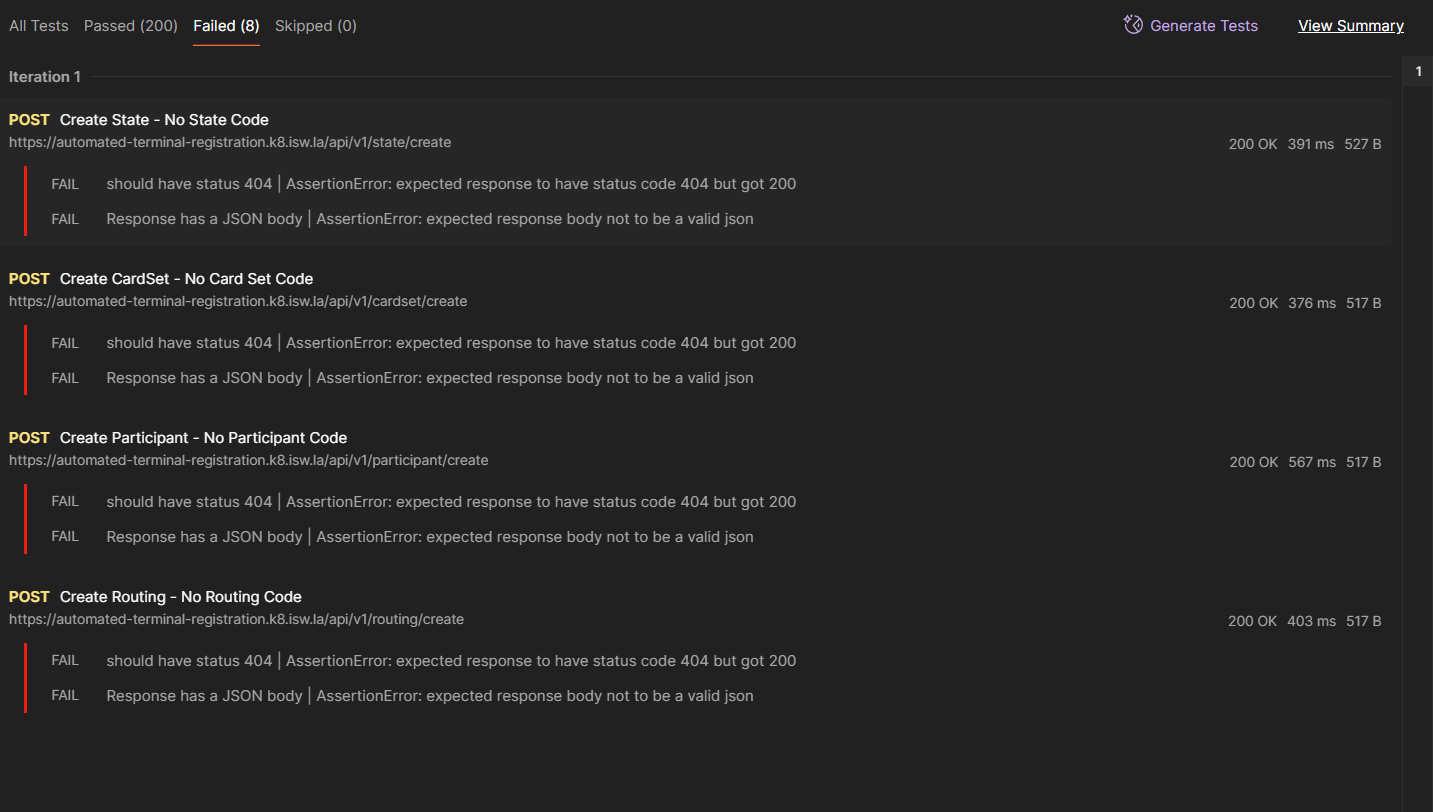Screen dimensions: 1433x812
Task: Select the JSON body failure under Create CardSet
Action: click(430, 378)
